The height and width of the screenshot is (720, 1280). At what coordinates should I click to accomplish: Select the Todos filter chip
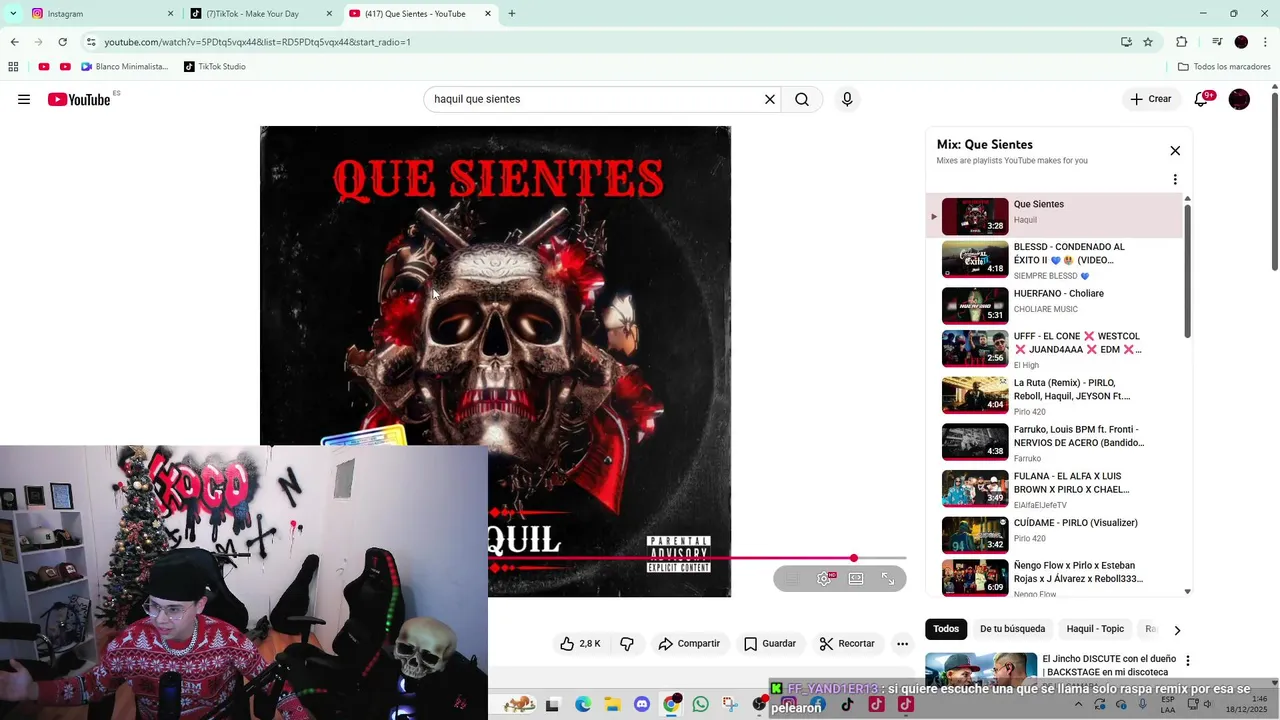pyautogui.click(x=946, y=629)
